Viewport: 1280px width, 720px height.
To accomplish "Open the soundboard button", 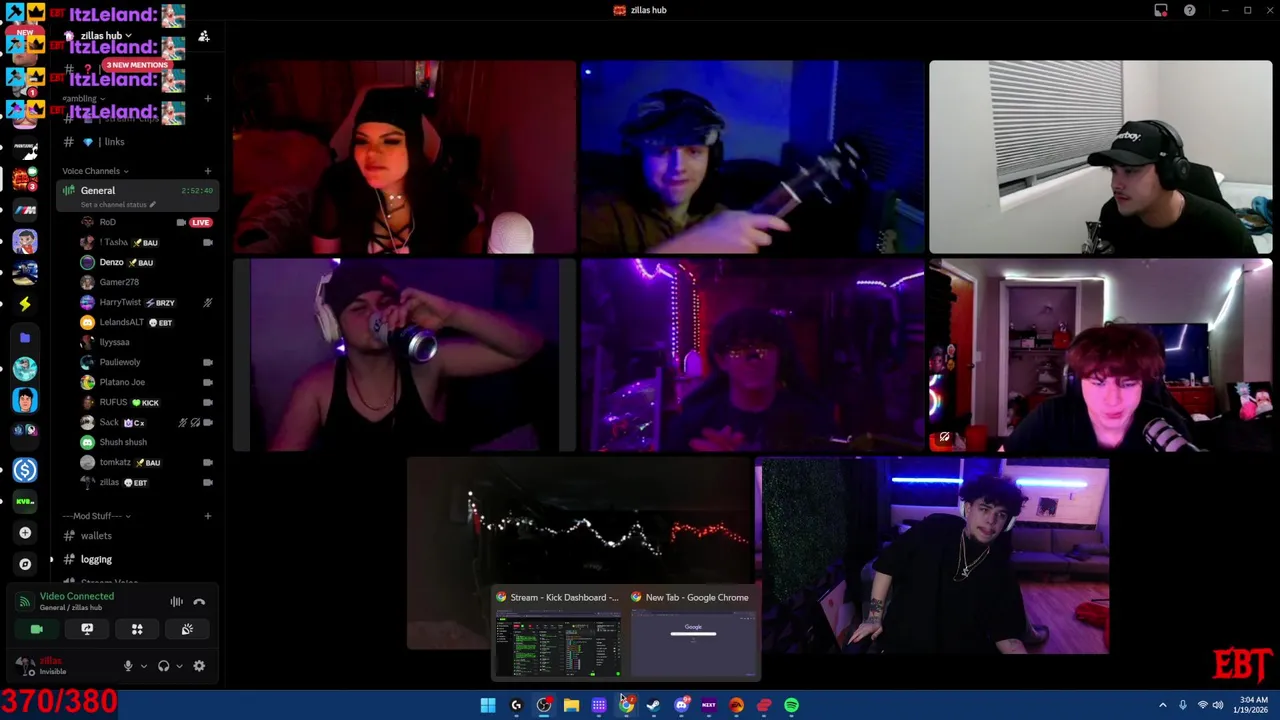I will [187, 629].
